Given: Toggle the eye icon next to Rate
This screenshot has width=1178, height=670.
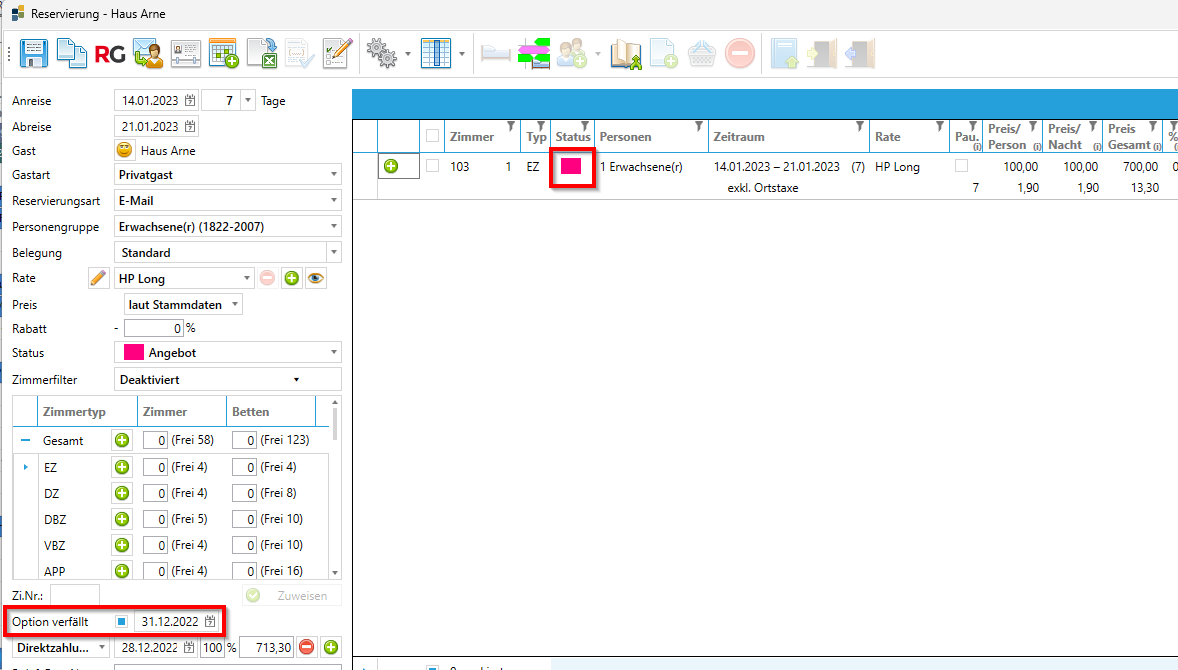Looking at the screenshot, I should click(316, 279).
